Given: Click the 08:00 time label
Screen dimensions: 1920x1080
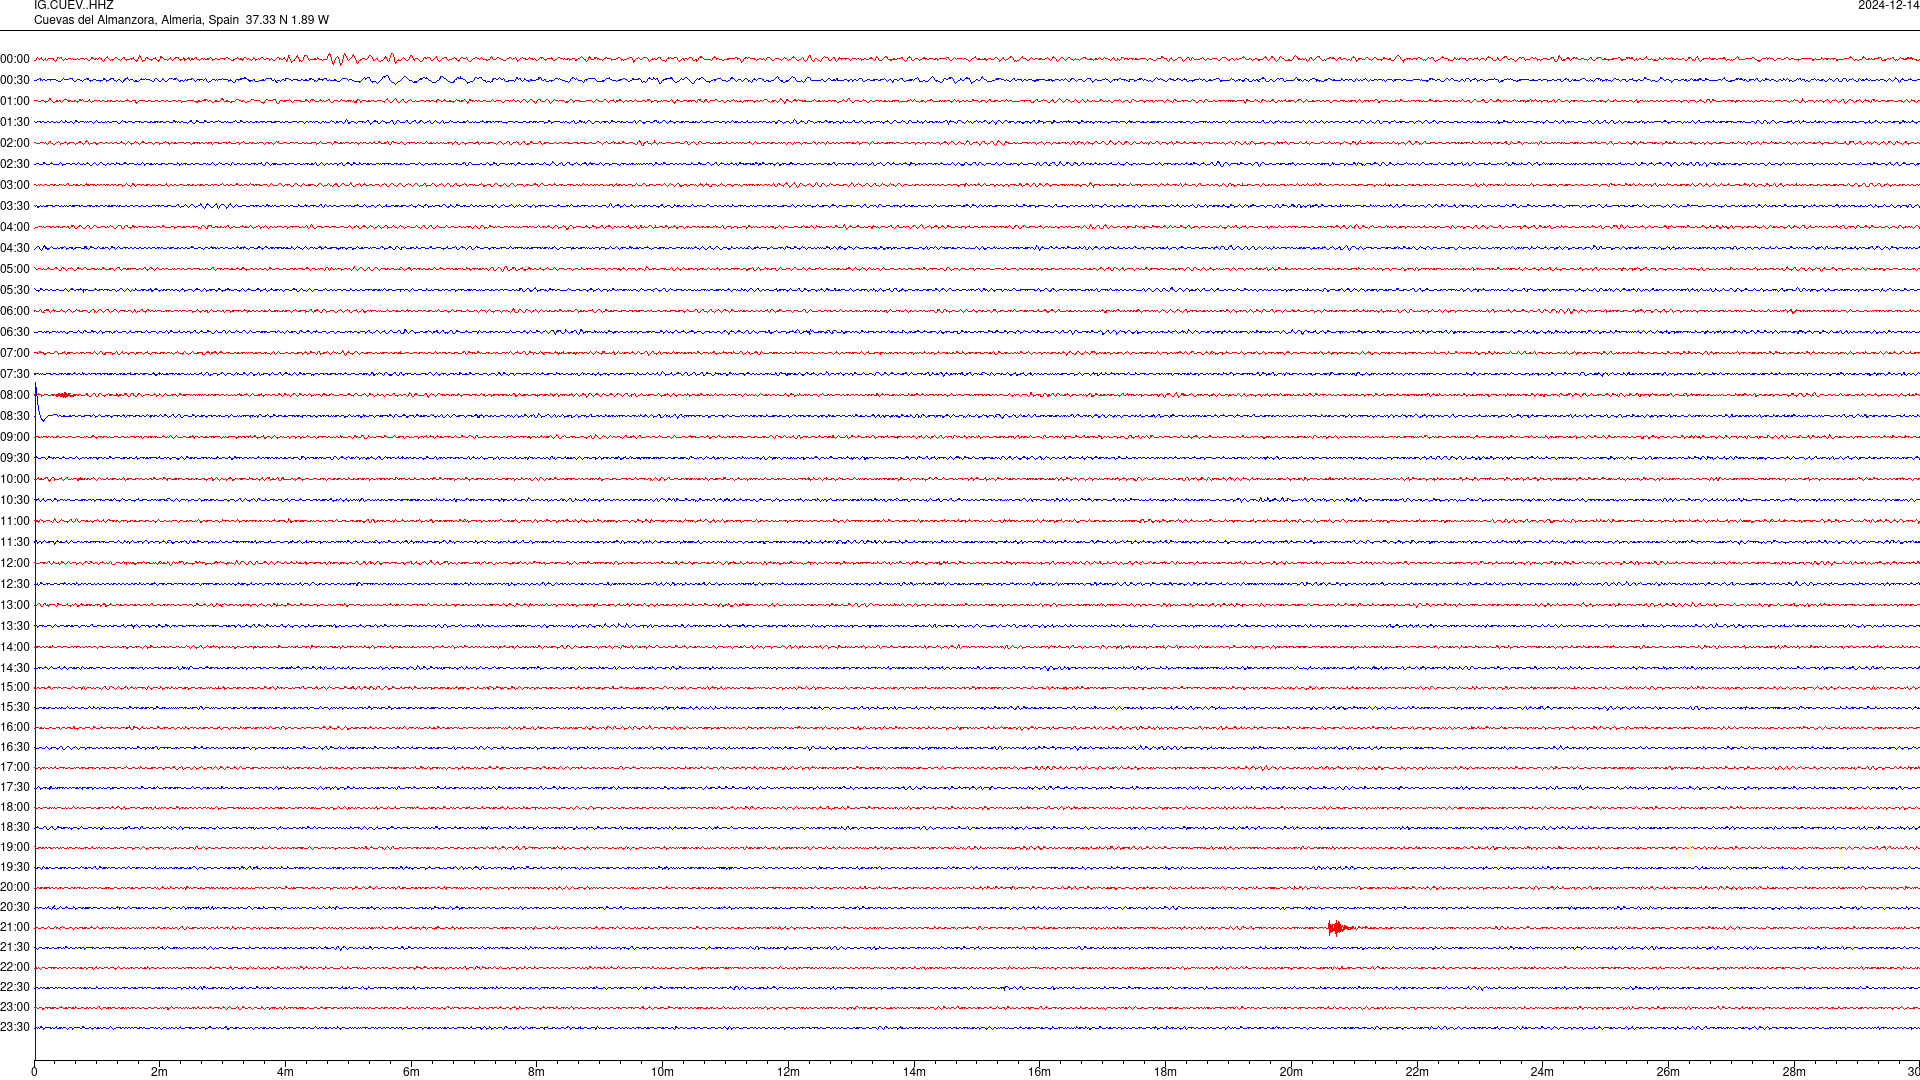Looking at the screenshot, I should 15,395.
